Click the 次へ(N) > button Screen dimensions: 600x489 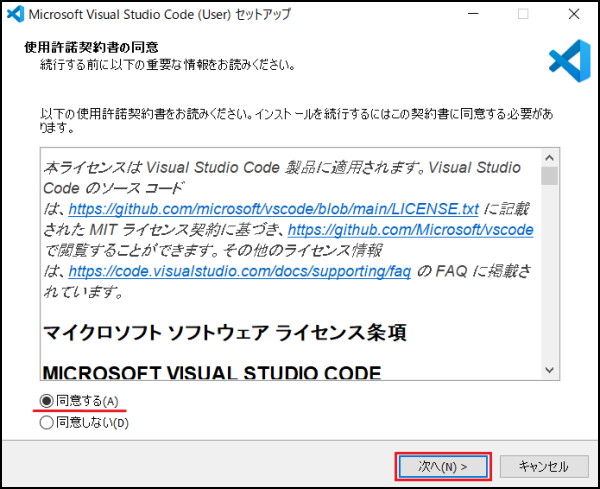[x=443, y=466]
